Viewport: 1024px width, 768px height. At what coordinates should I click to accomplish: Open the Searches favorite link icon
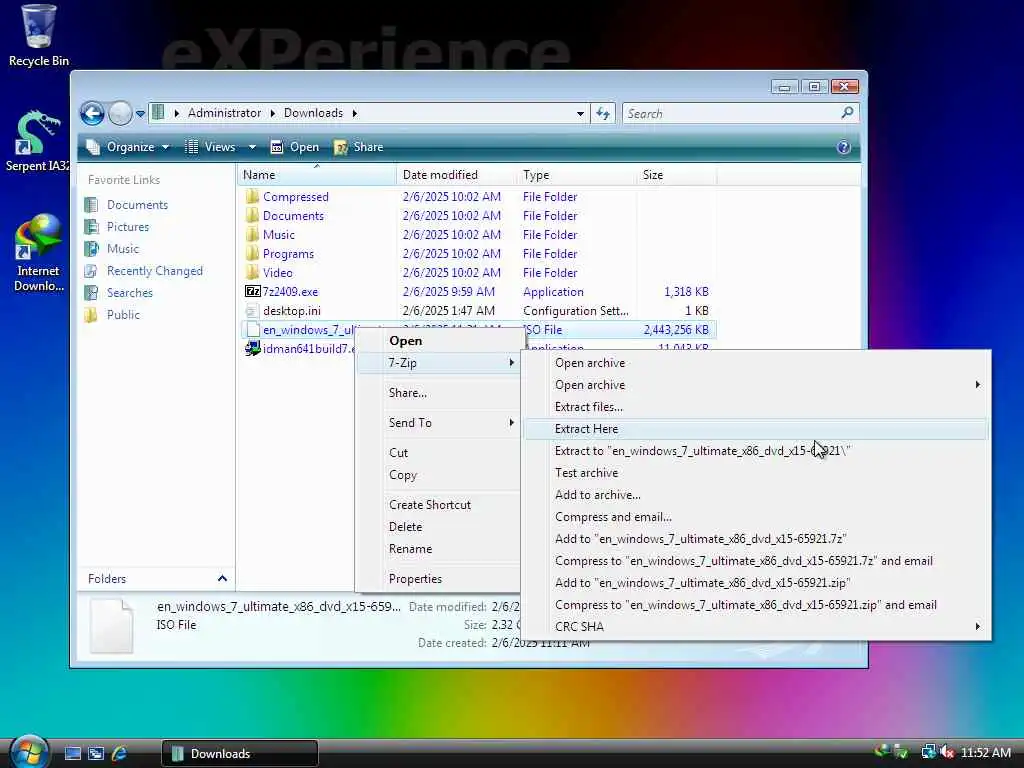[x=91, y=293]
